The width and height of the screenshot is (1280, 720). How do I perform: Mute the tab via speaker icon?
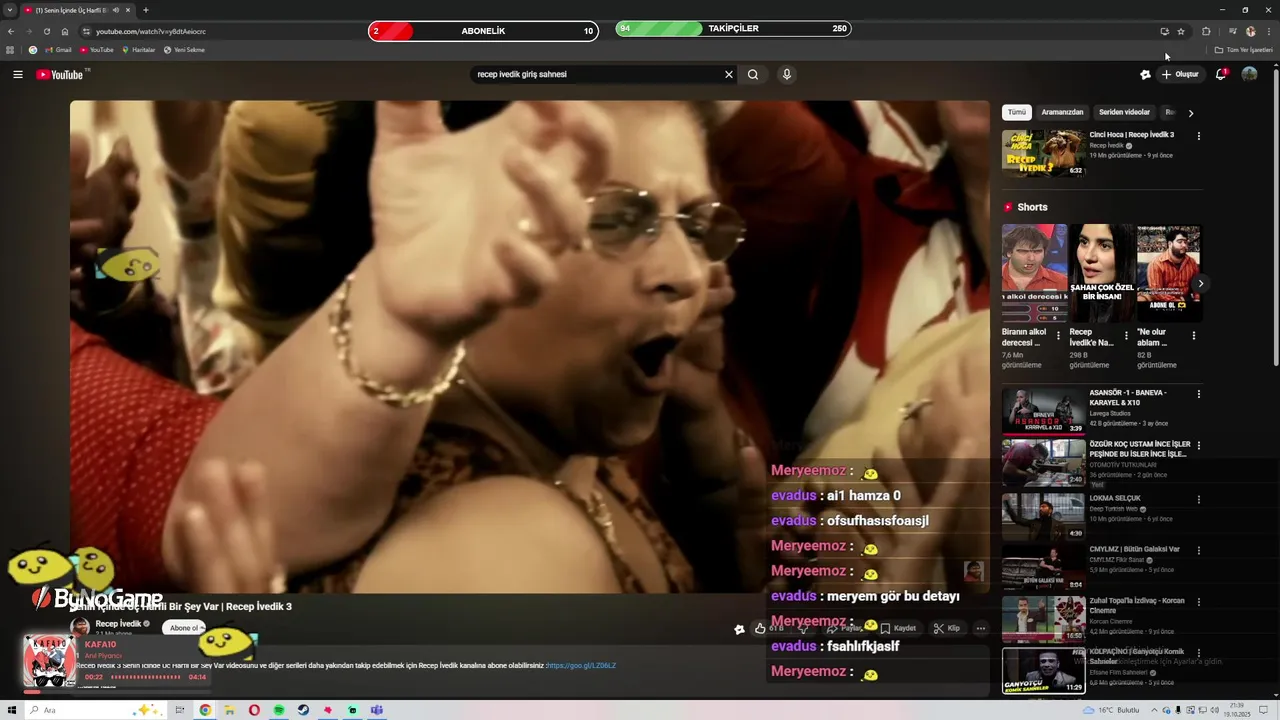click(x=116, y=10)
